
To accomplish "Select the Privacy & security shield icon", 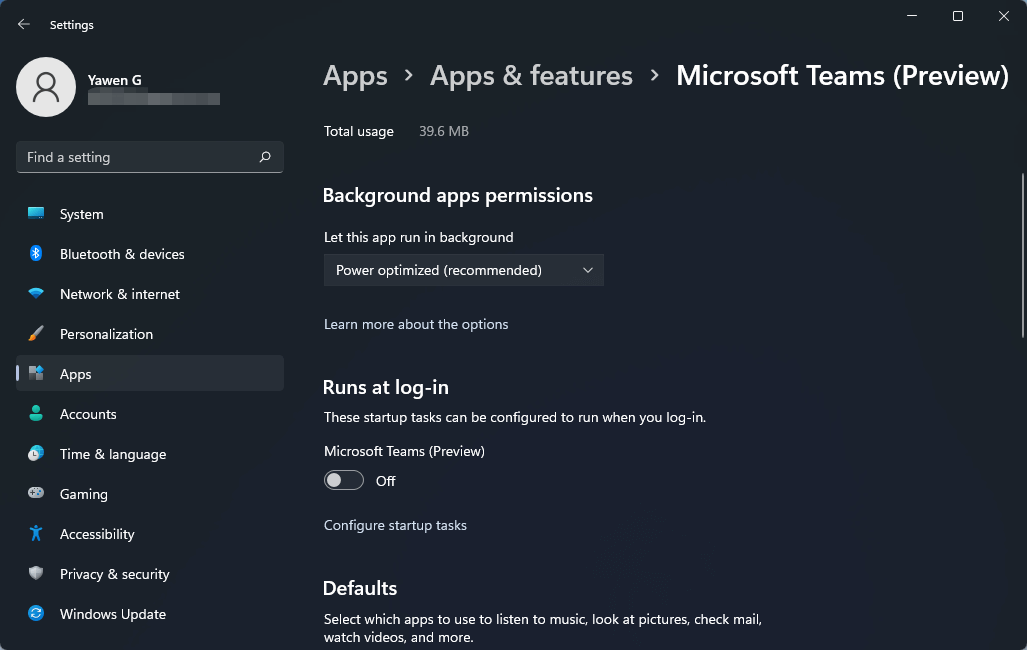I will [36, 573].
